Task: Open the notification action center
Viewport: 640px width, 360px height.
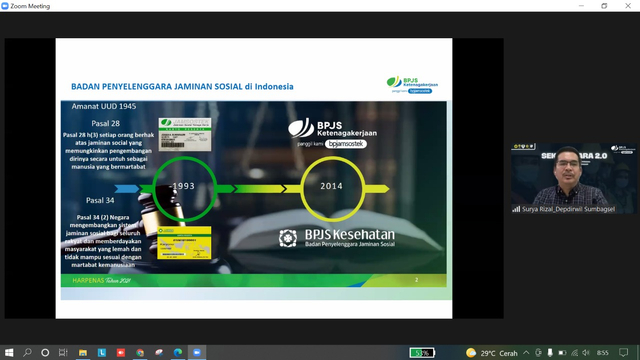Action: coord(623,353)
